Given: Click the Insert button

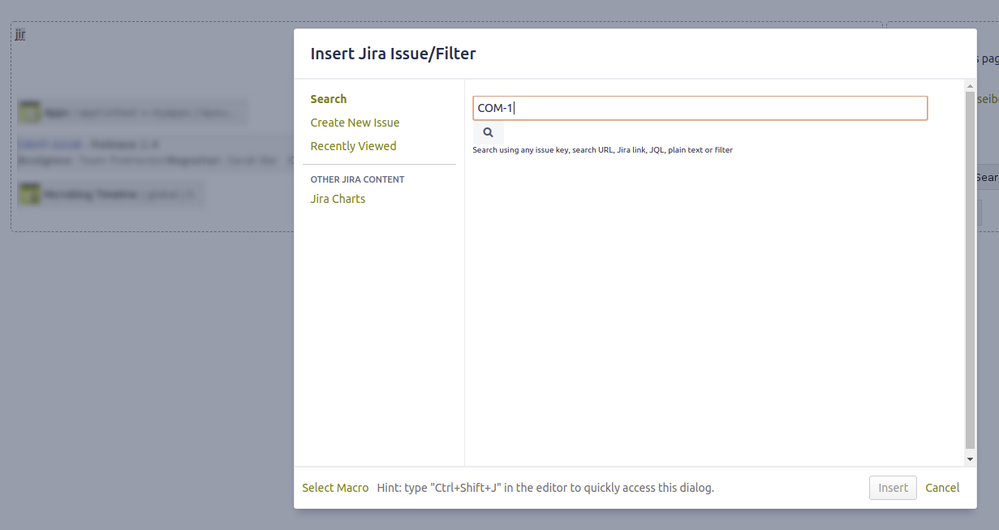Looking at the screenshot, I should [893, 488].
